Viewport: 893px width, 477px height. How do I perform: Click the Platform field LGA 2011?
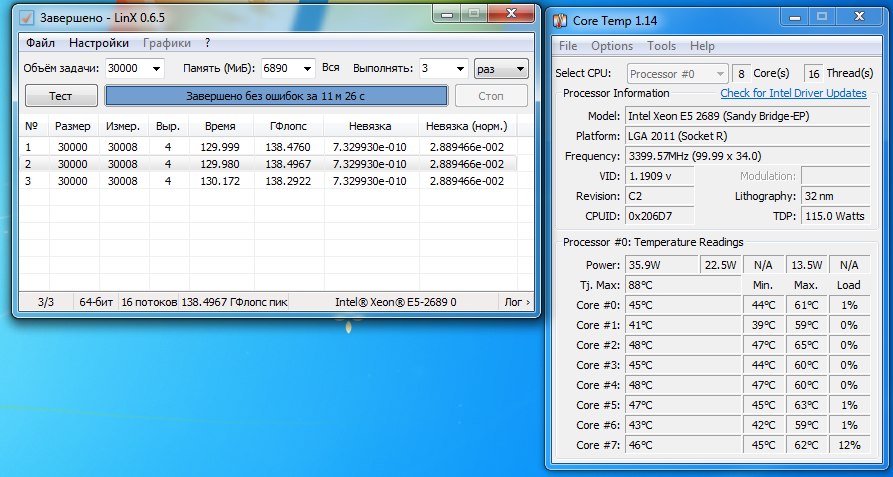(x=748, y=136)
